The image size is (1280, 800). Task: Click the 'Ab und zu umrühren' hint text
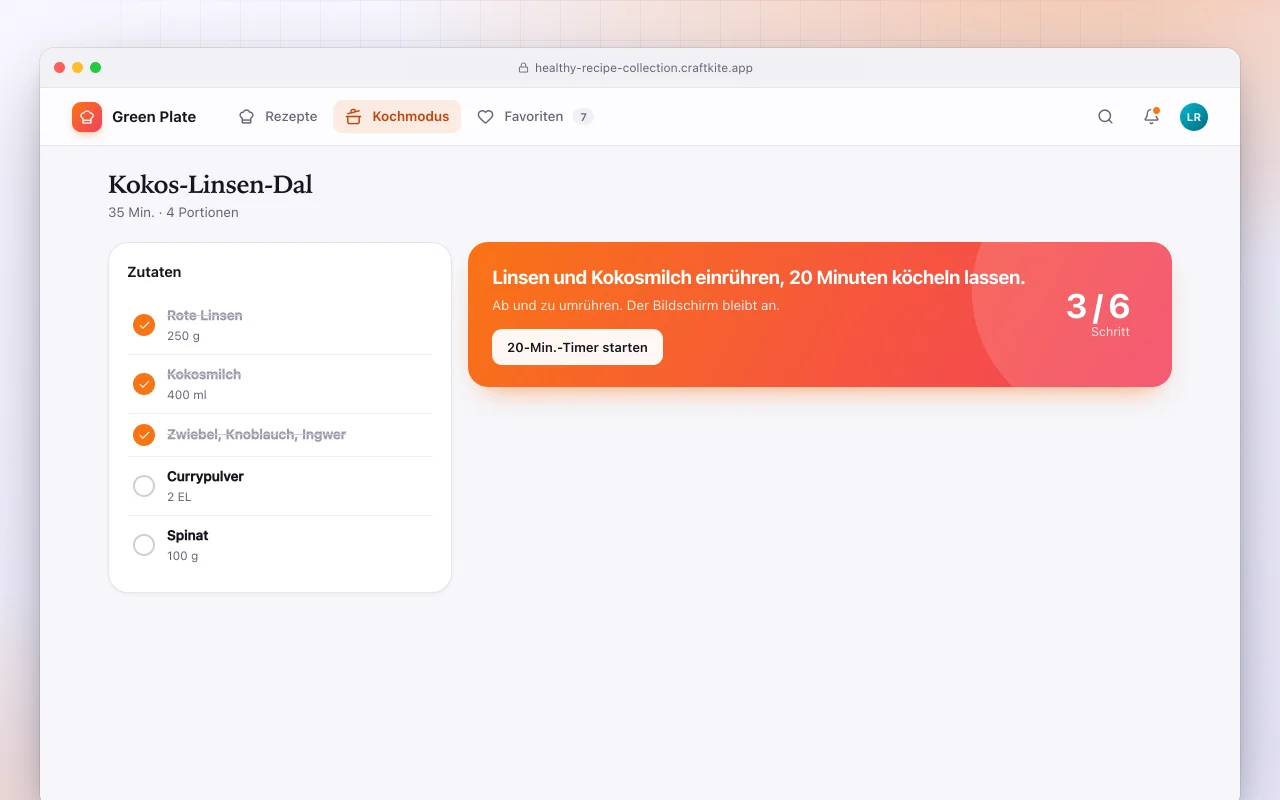point(636,305)
